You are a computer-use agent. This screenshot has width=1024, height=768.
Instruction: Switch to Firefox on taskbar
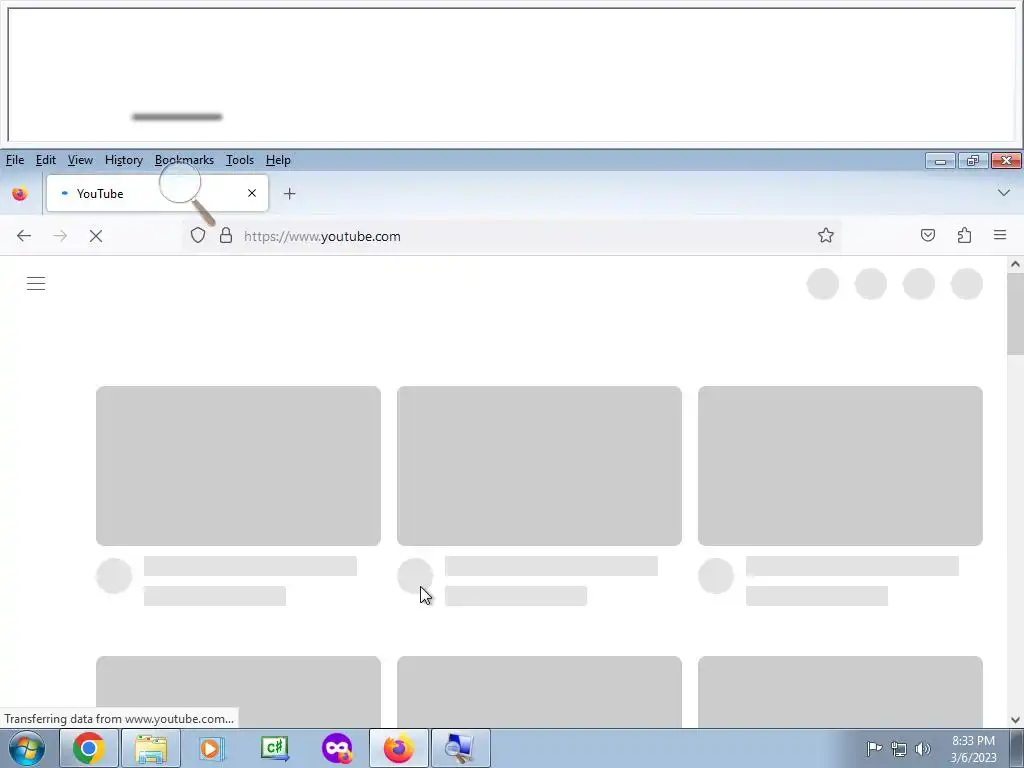pyautogui.click(x=398, y=748)
